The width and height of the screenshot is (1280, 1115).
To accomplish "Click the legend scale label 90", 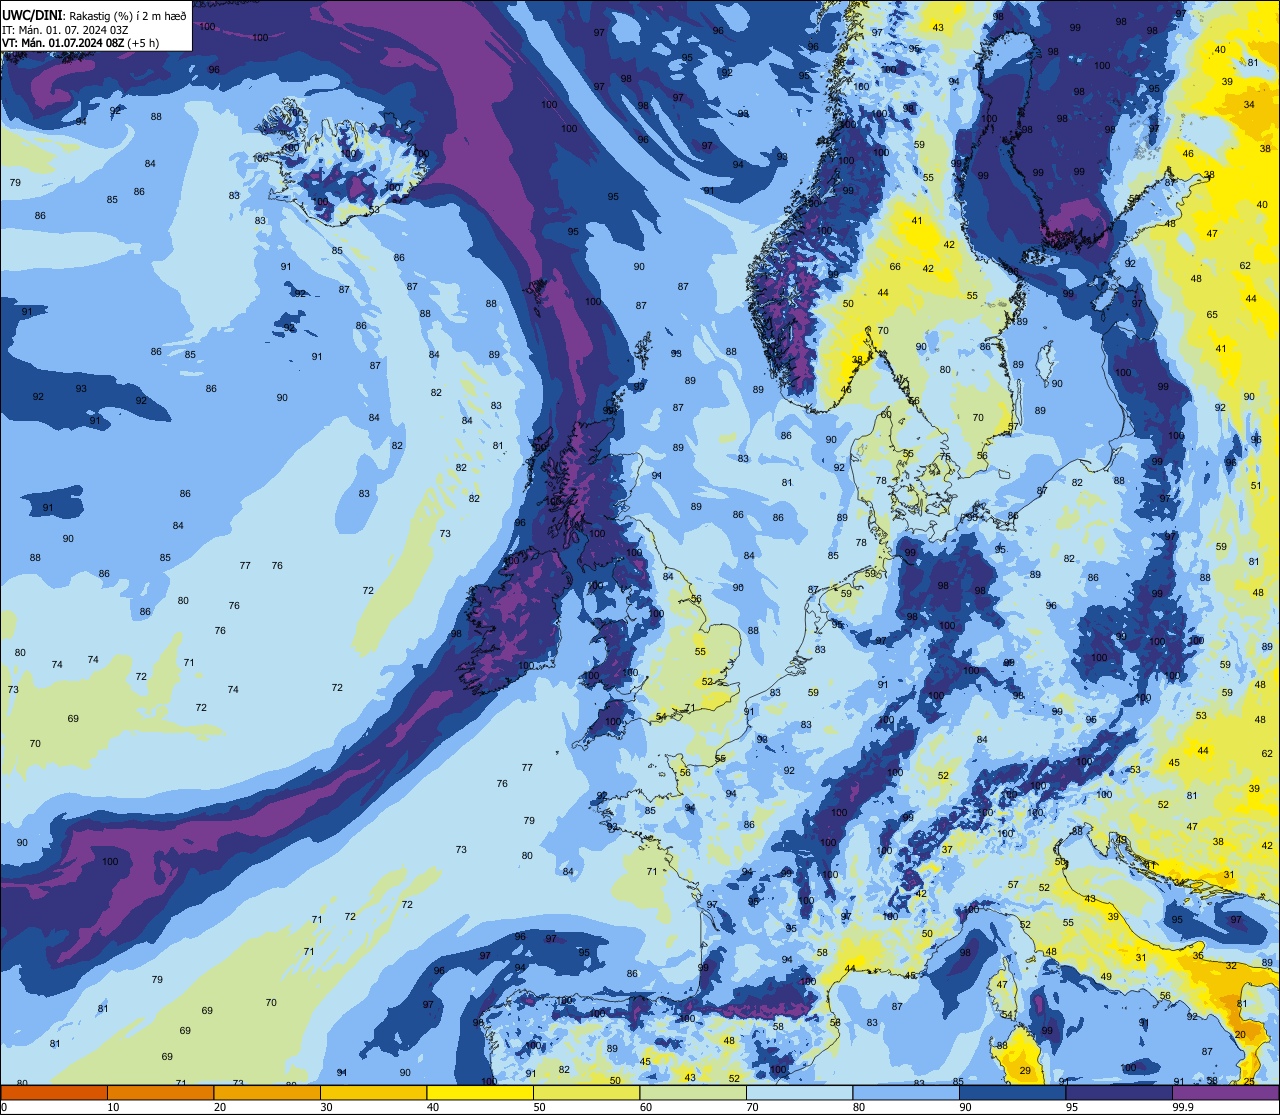I will click(965, 1107).
